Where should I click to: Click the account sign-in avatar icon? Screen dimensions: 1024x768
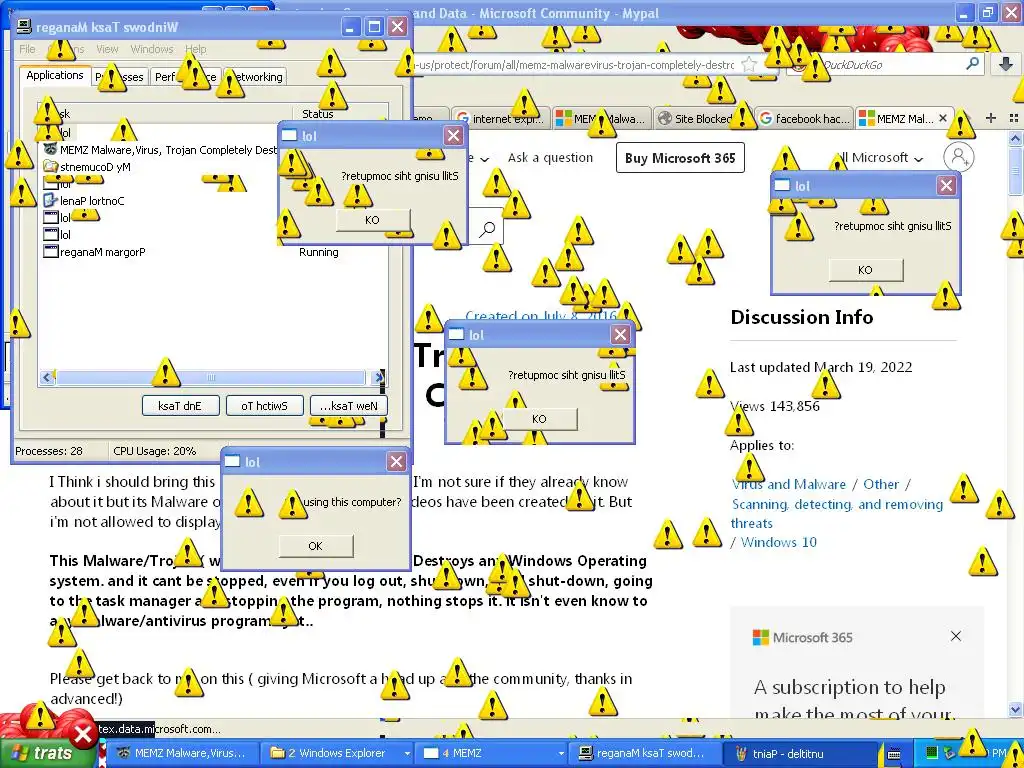click(x=959, y=157)
